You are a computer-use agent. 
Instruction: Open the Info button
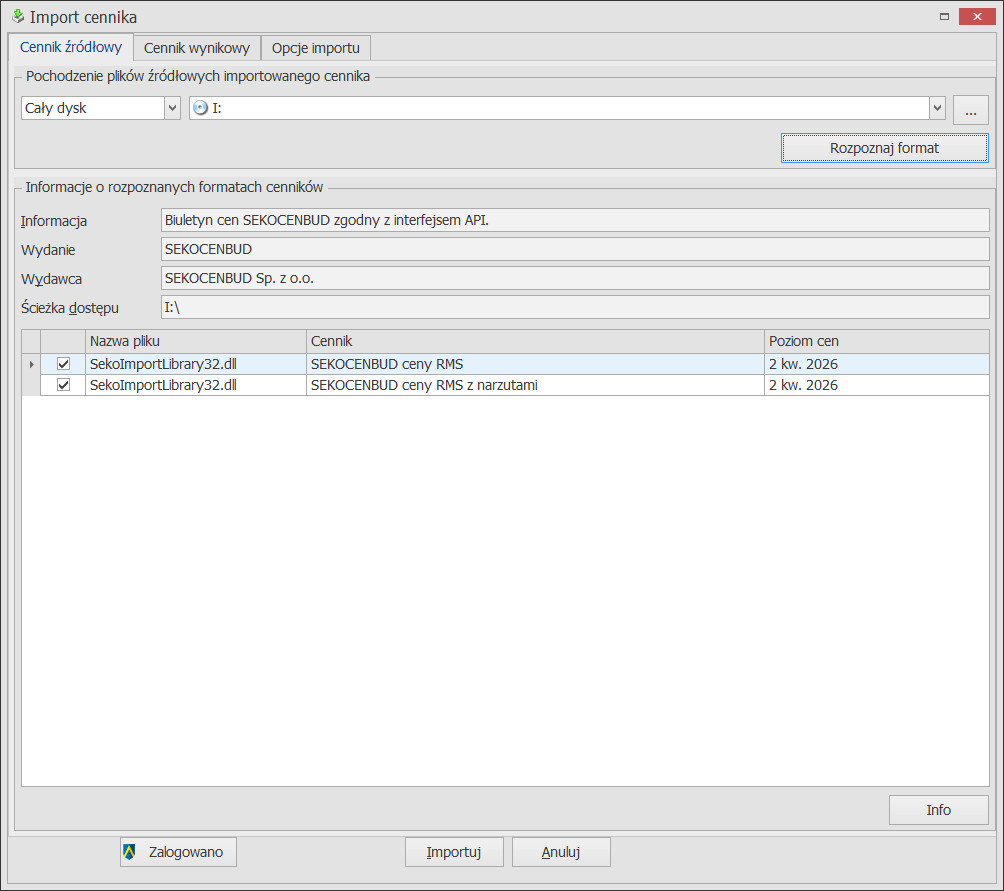click(938, 810)
